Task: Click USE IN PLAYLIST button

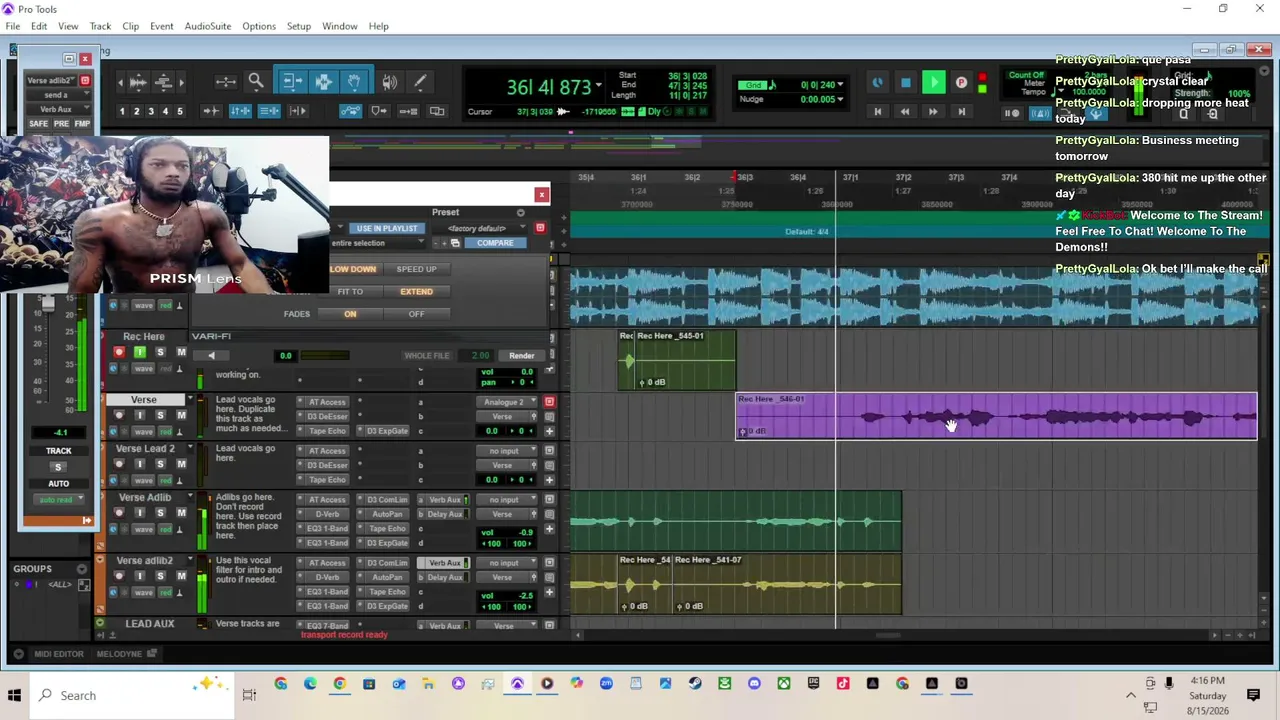Action: [387, 229]
